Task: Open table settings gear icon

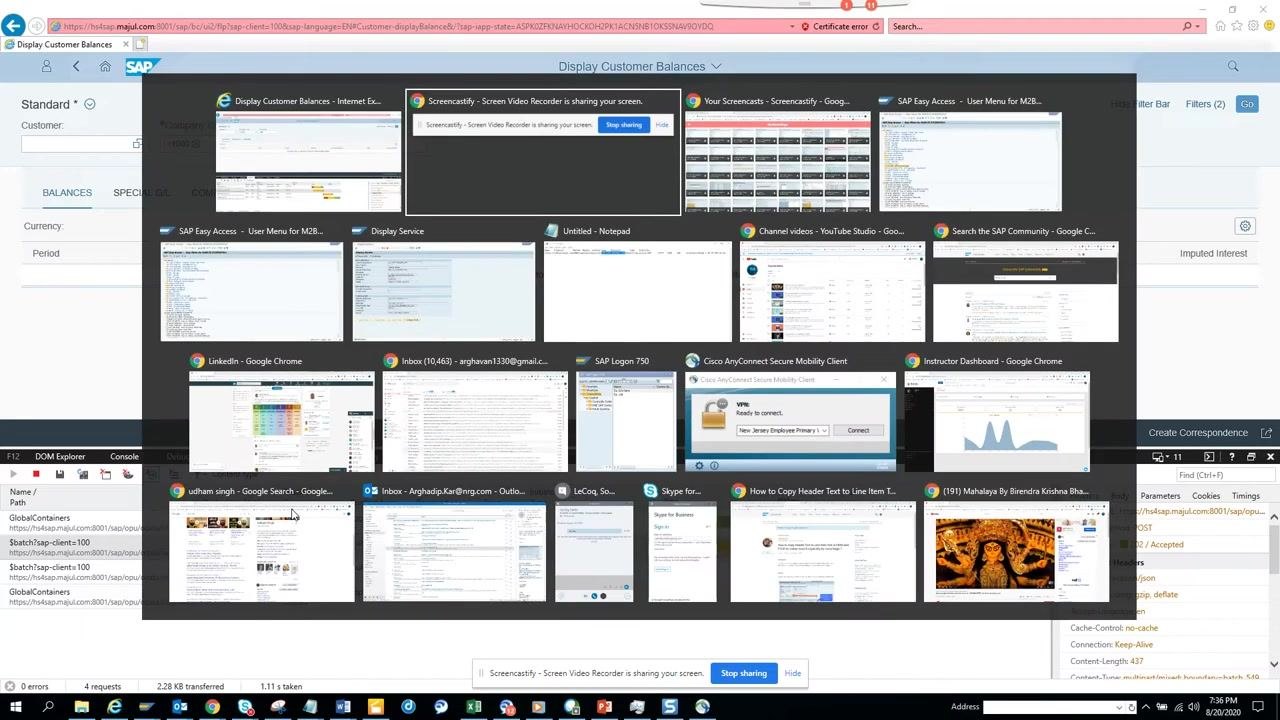Action: click(x=1245, y=226)
